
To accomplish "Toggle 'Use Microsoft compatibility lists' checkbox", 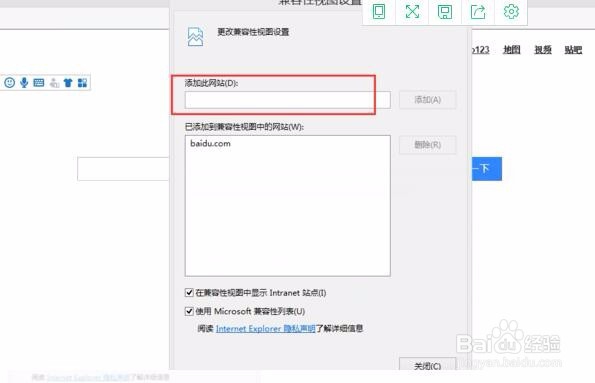I will (189, 311).
